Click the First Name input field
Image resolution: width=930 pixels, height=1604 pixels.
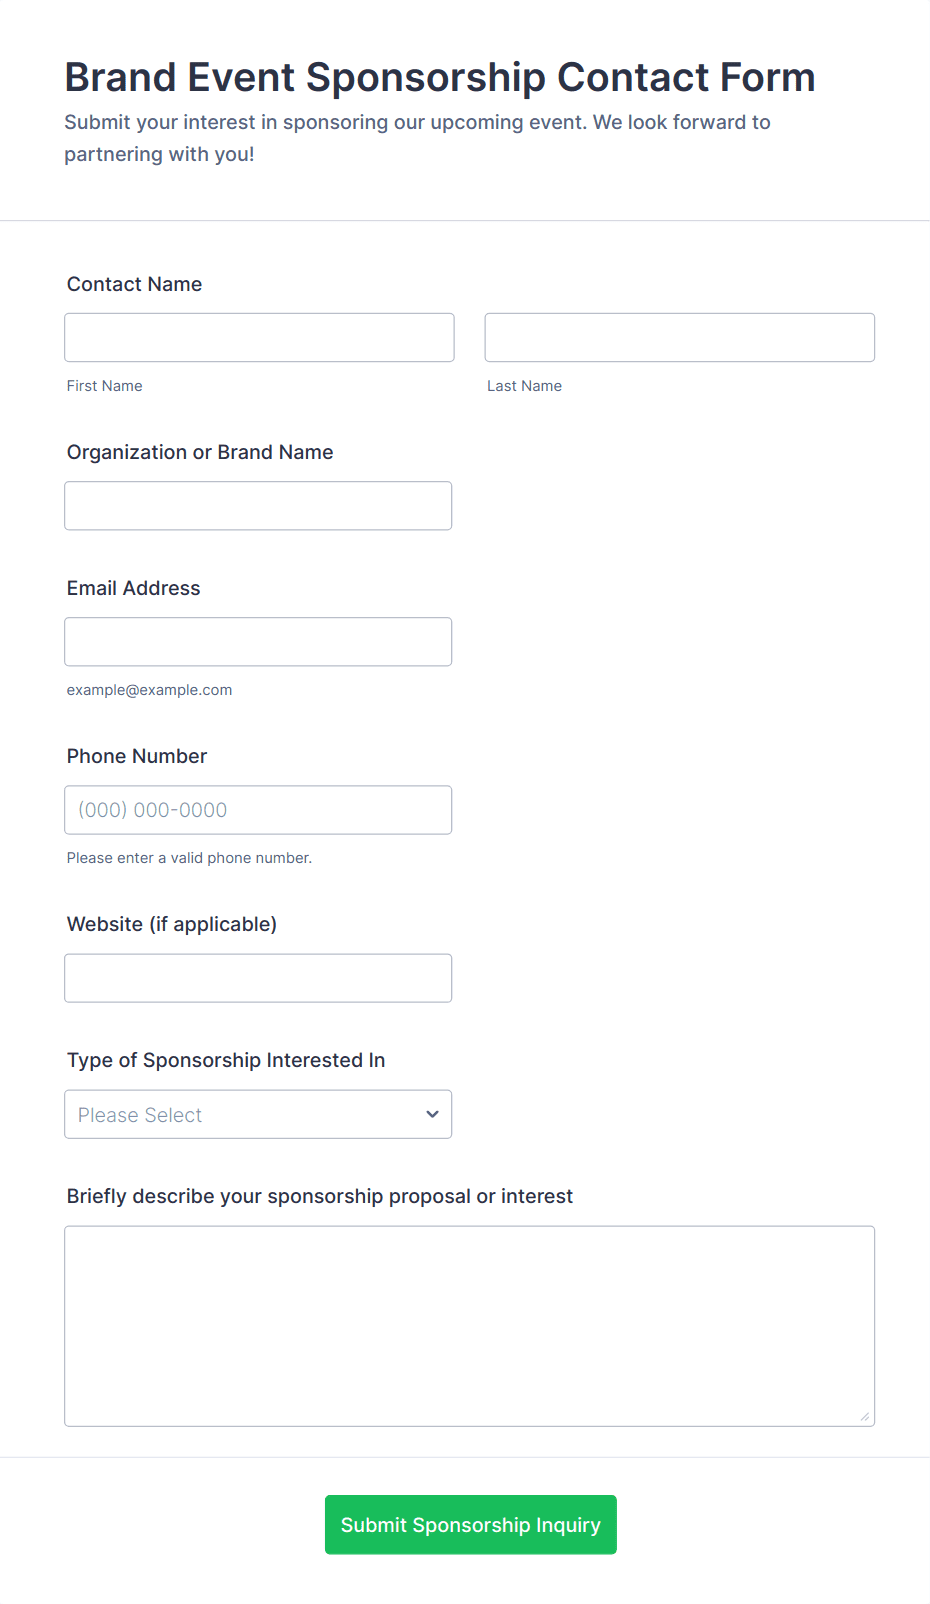[259, 338]
